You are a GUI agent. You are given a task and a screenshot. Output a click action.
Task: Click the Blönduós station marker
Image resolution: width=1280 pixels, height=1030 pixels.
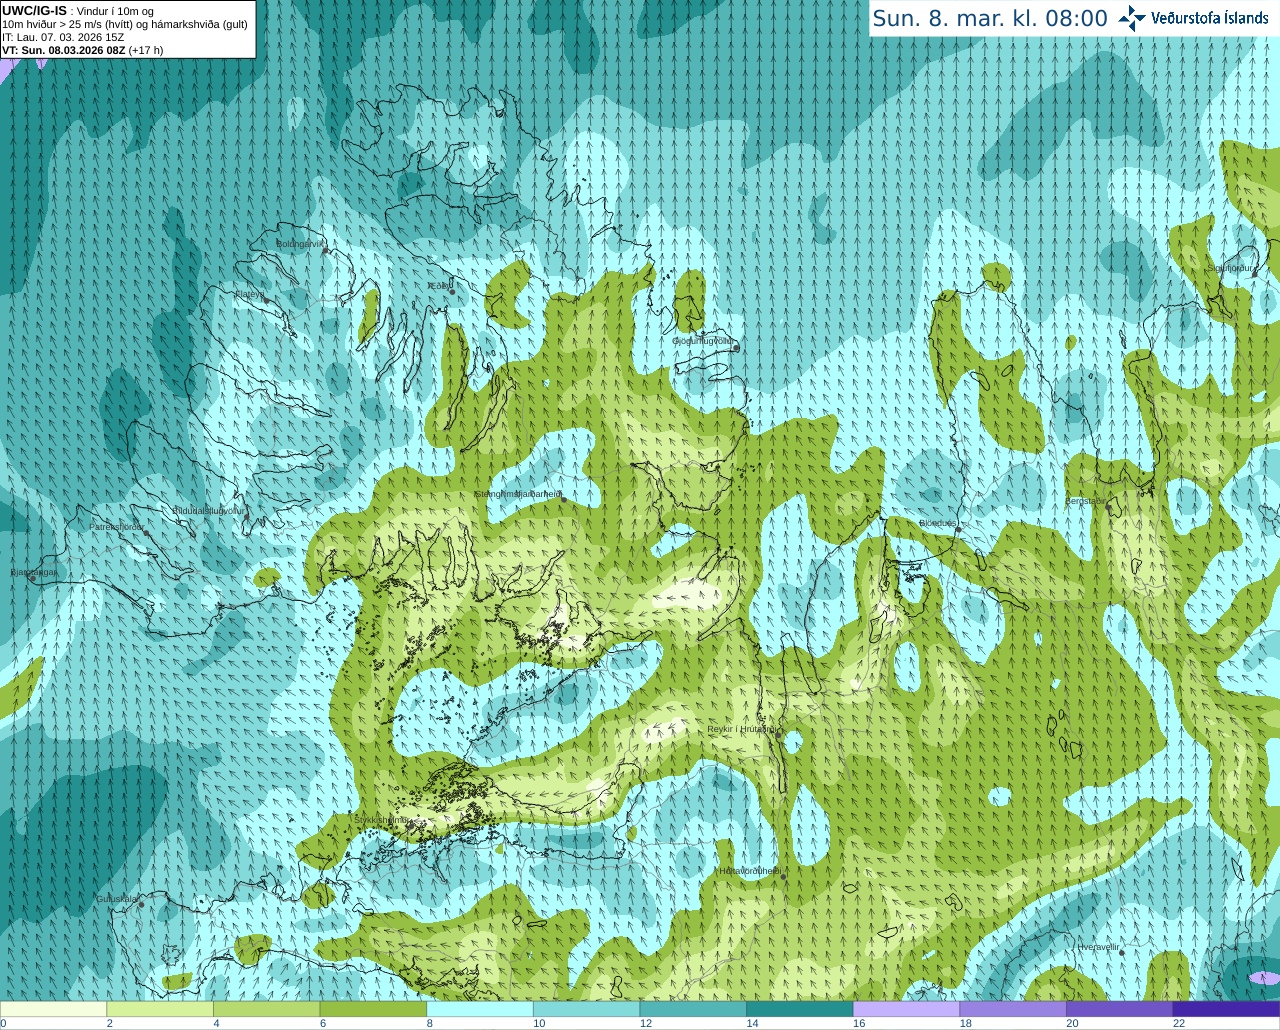[x=958, y=530]
